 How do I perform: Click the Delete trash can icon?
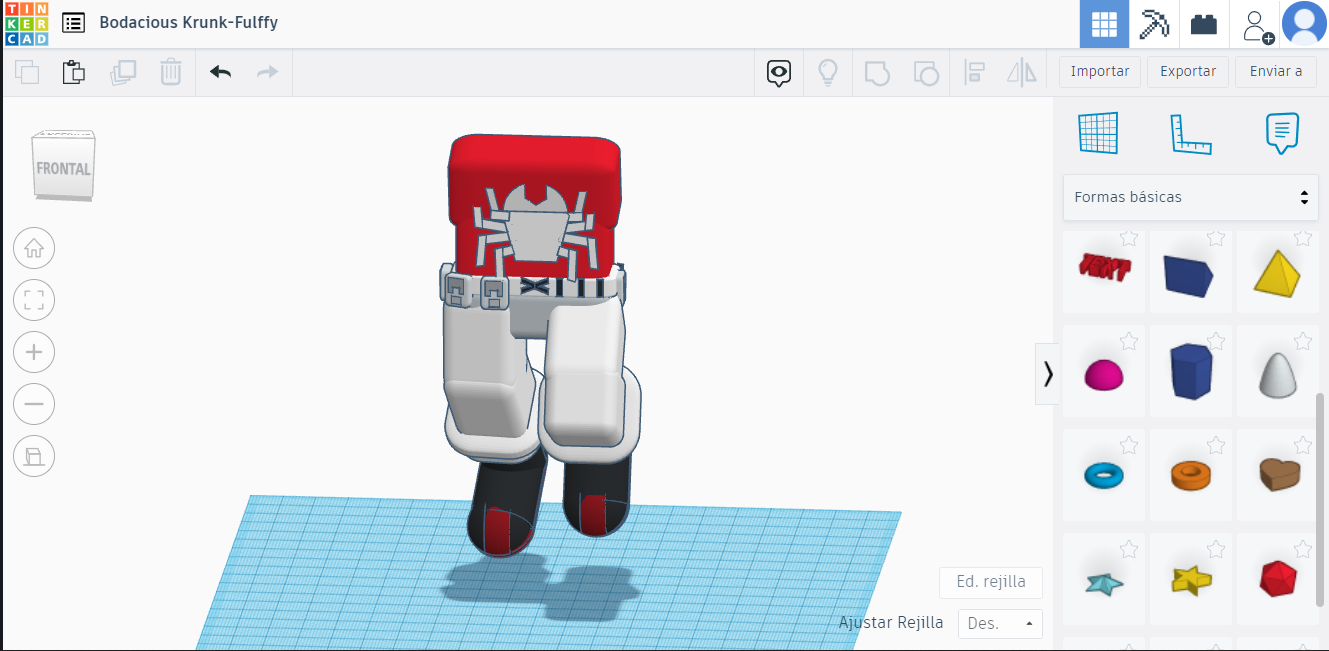171,72
